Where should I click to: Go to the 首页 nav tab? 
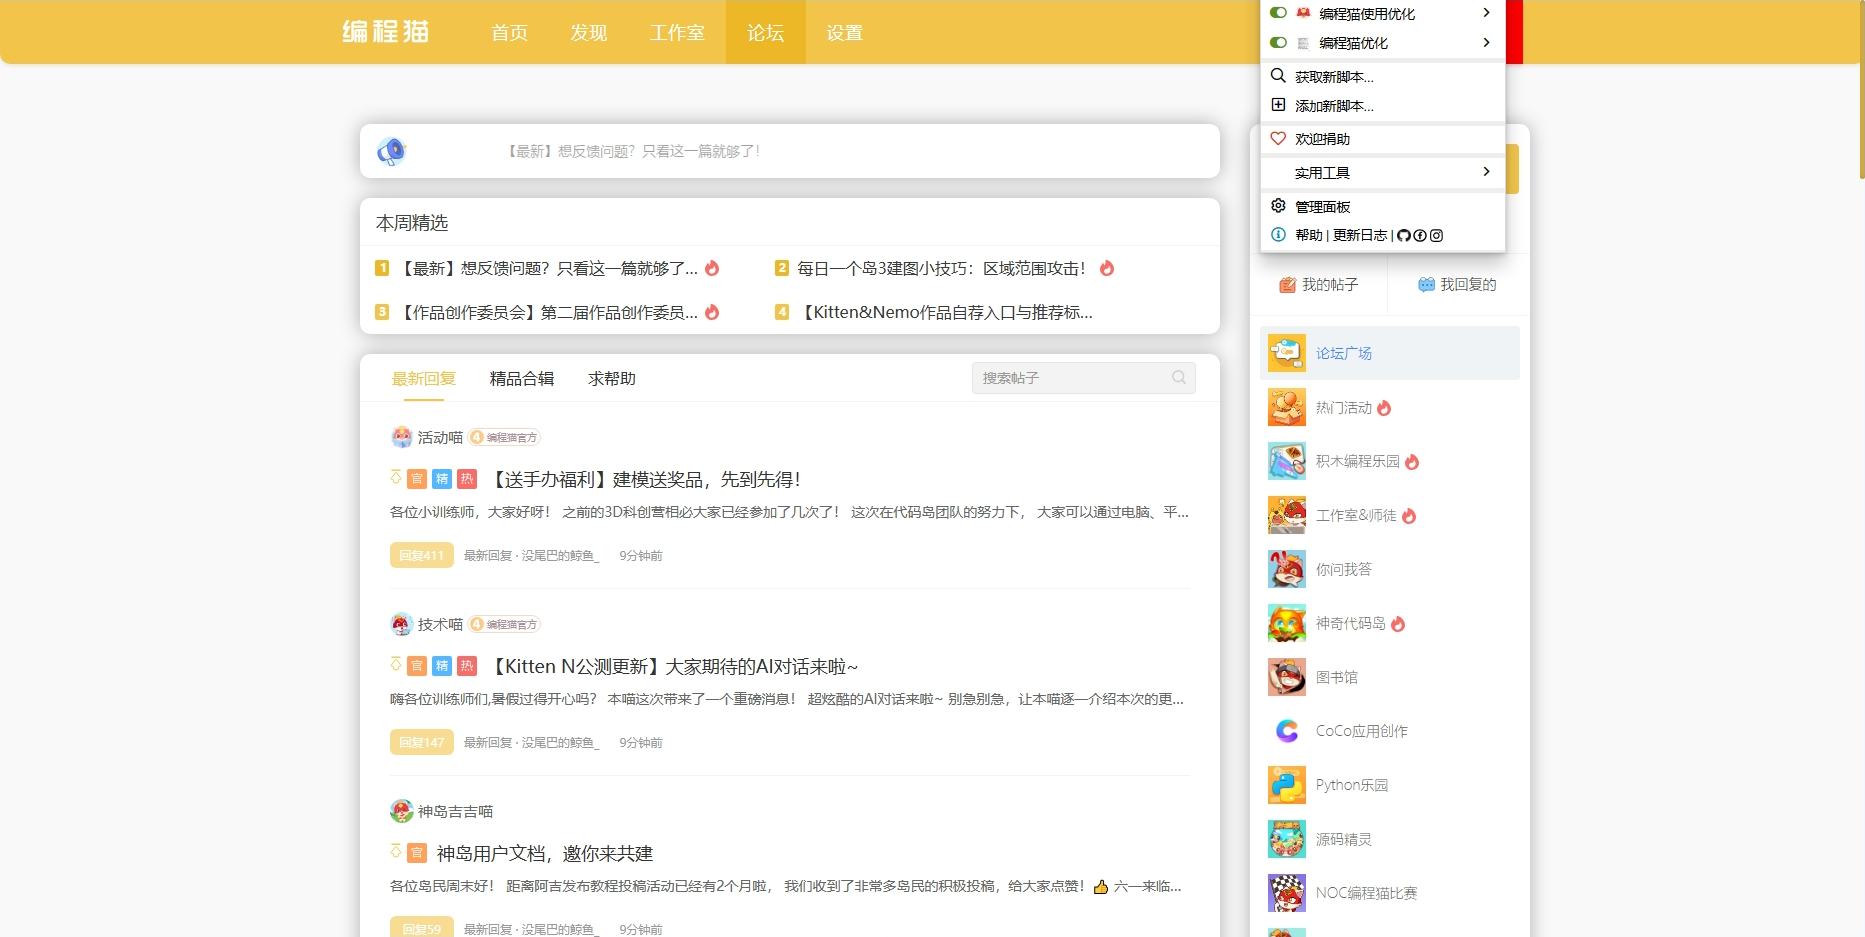(x=509, y=33)
